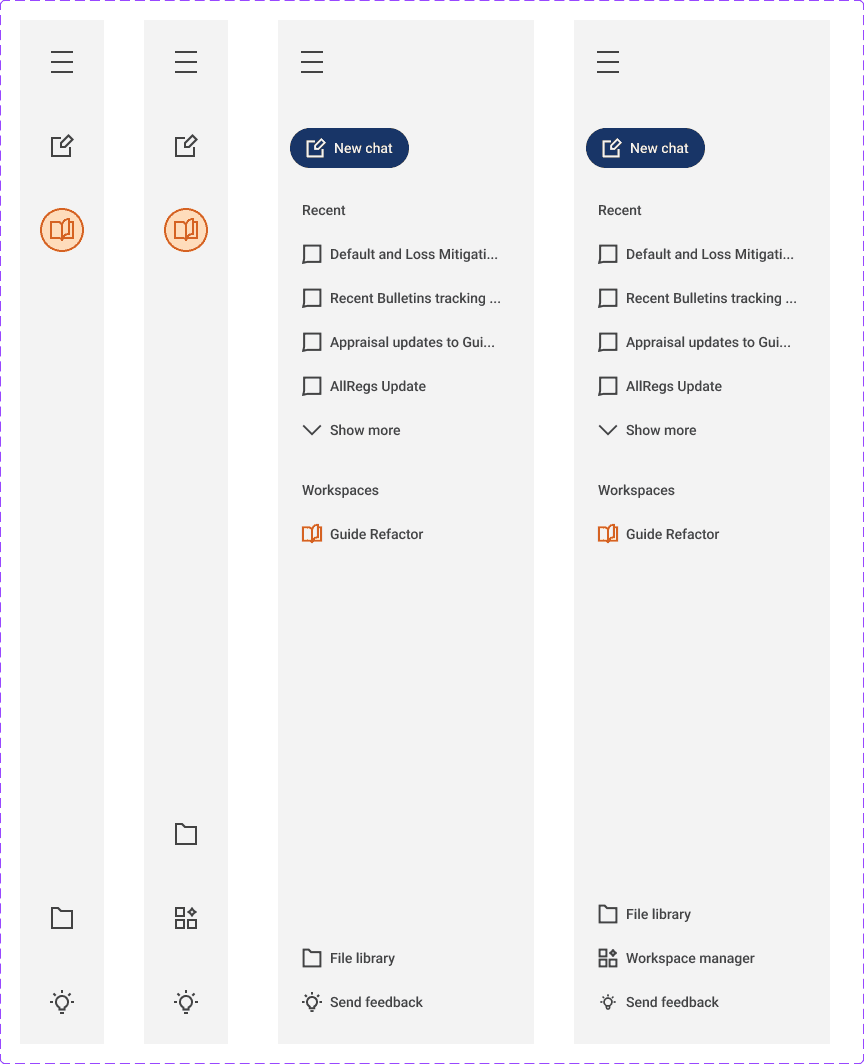The width and height of the screenshot is (864, 1064).
Task: Click the Send feedback lightbulb icon in first sidebar
Action: pos(62,1001)
